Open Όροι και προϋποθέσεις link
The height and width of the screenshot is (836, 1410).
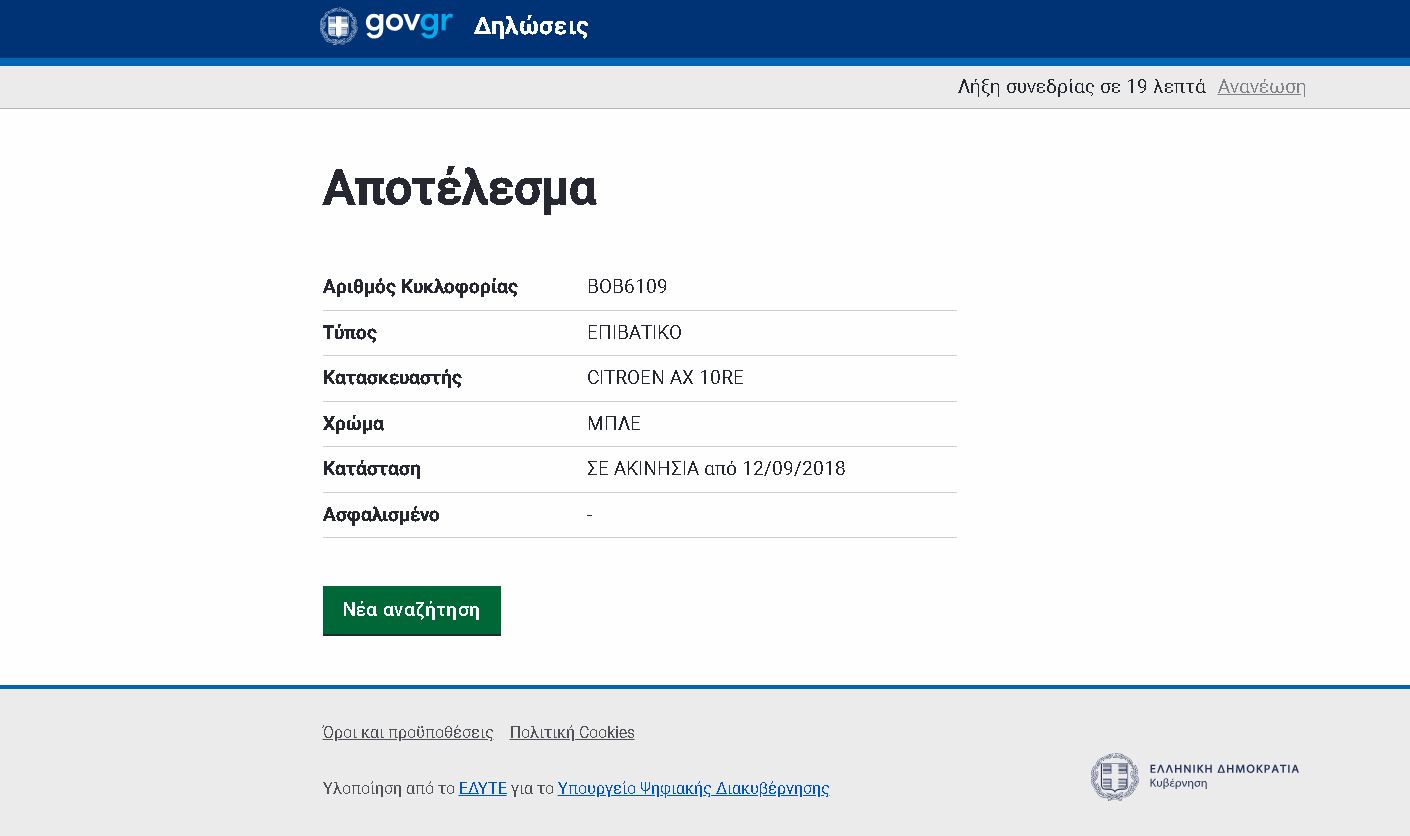[408, 732]
